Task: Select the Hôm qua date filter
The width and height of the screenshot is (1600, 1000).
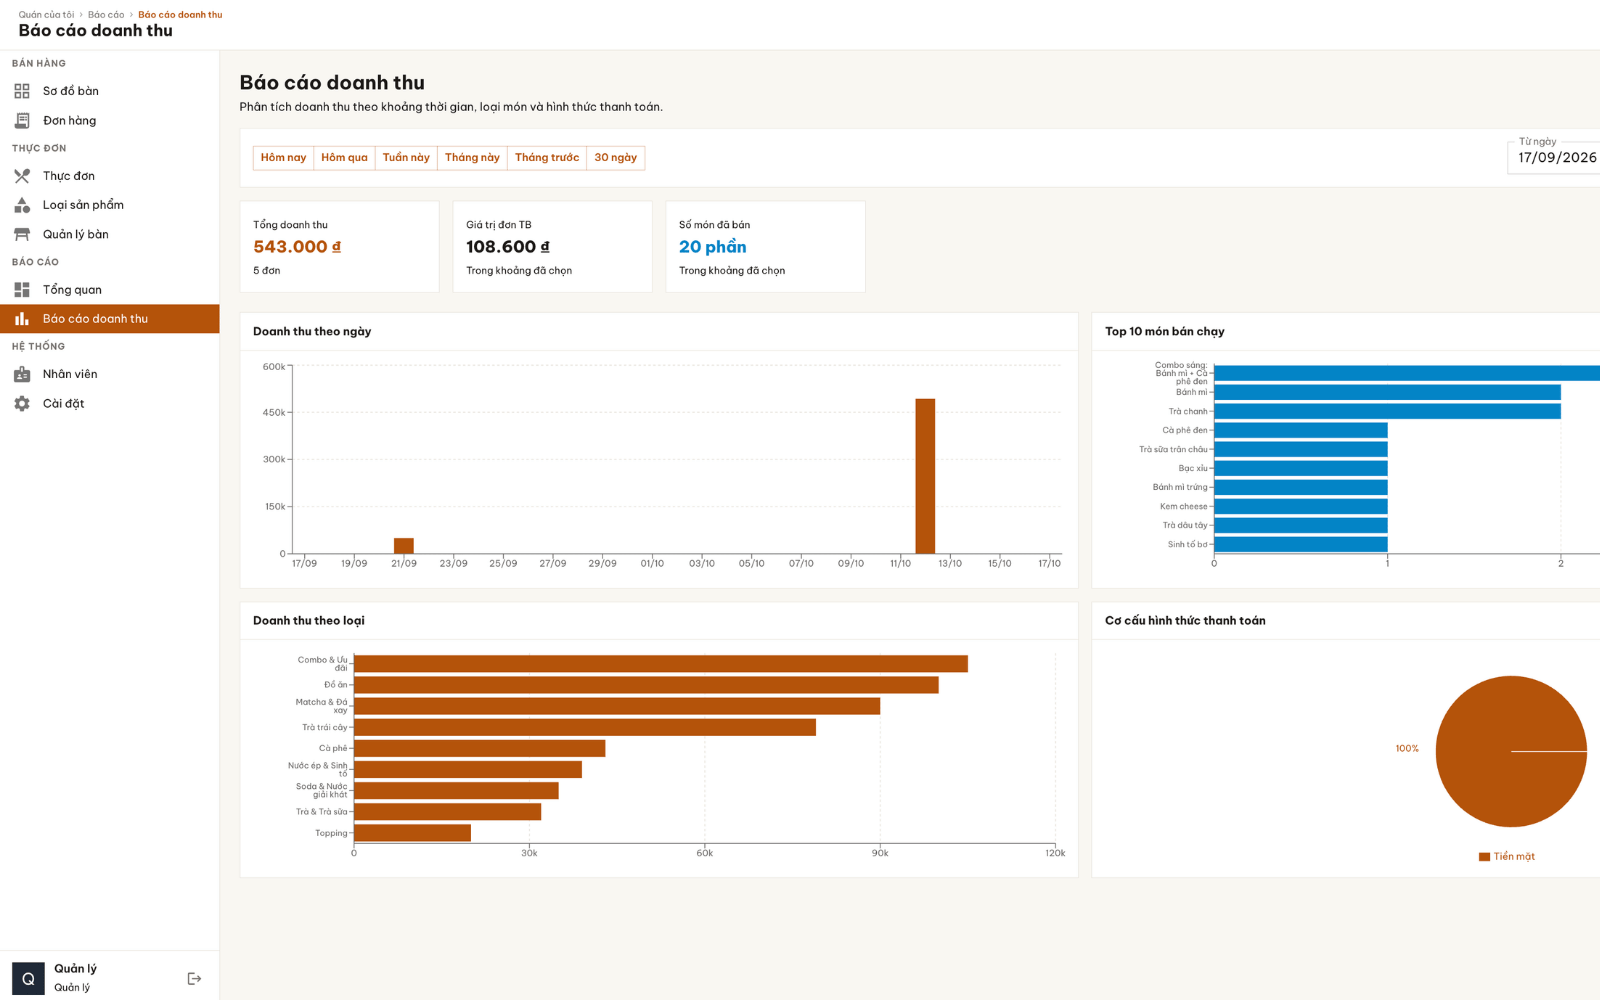Action: pyautogui.click(x=344, y=158)
